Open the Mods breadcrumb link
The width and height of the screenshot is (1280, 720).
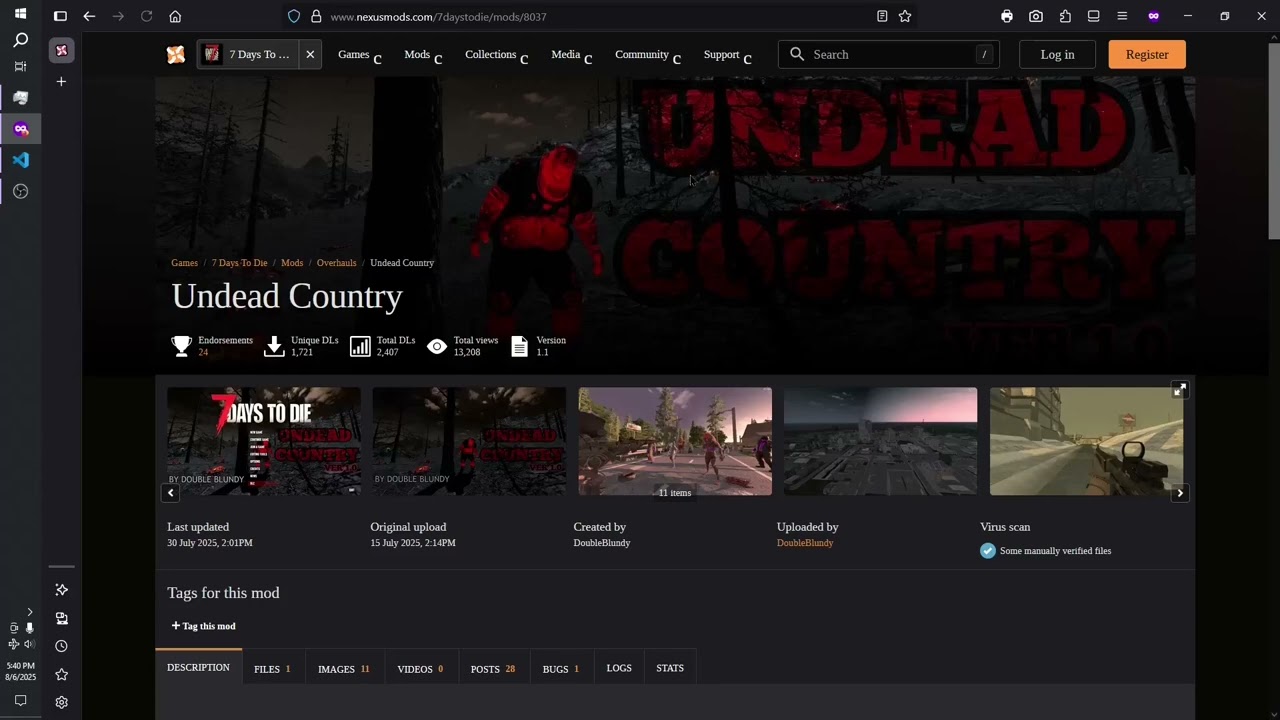click(292, 263)
